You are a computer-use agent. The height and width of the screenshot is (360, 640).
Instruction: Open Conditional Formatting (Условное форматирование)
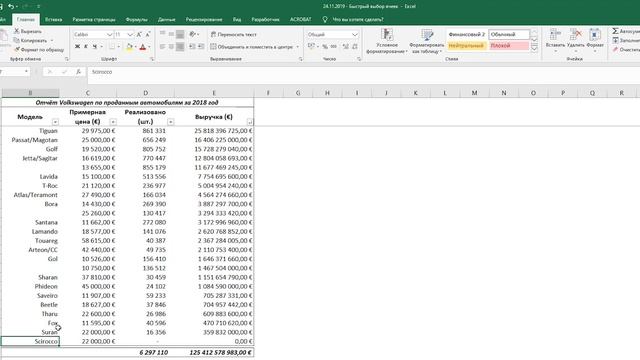(x=387, y=41)
